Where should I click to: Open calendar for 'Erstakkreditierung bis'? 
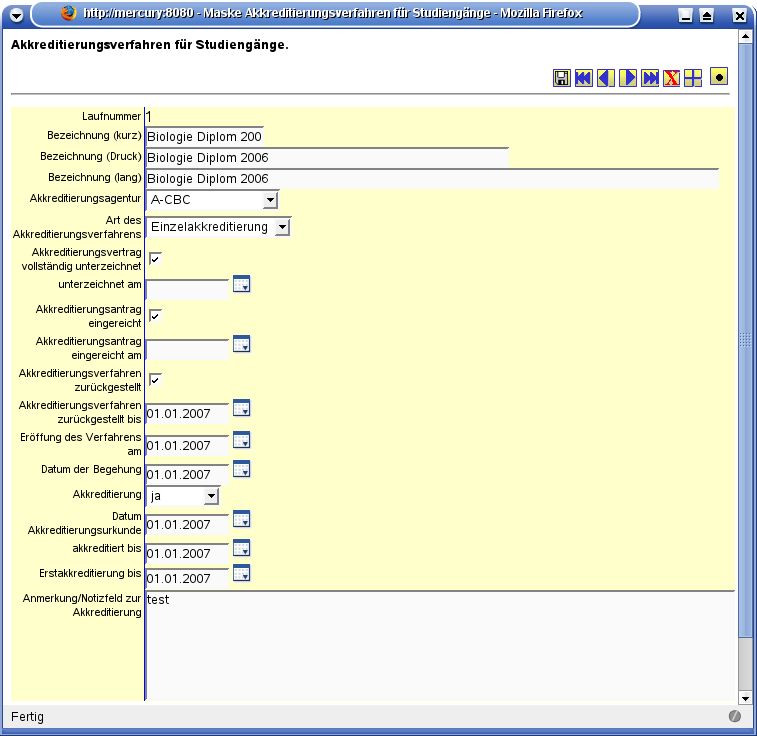241,573
